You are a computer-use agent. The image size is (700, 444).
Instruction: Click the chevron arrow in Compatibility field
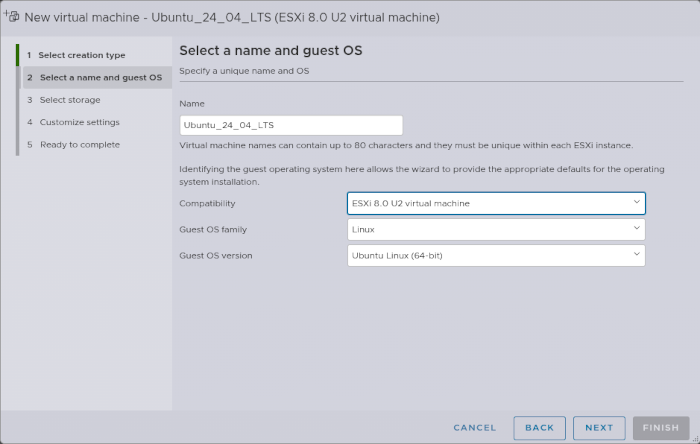point(636,203)
